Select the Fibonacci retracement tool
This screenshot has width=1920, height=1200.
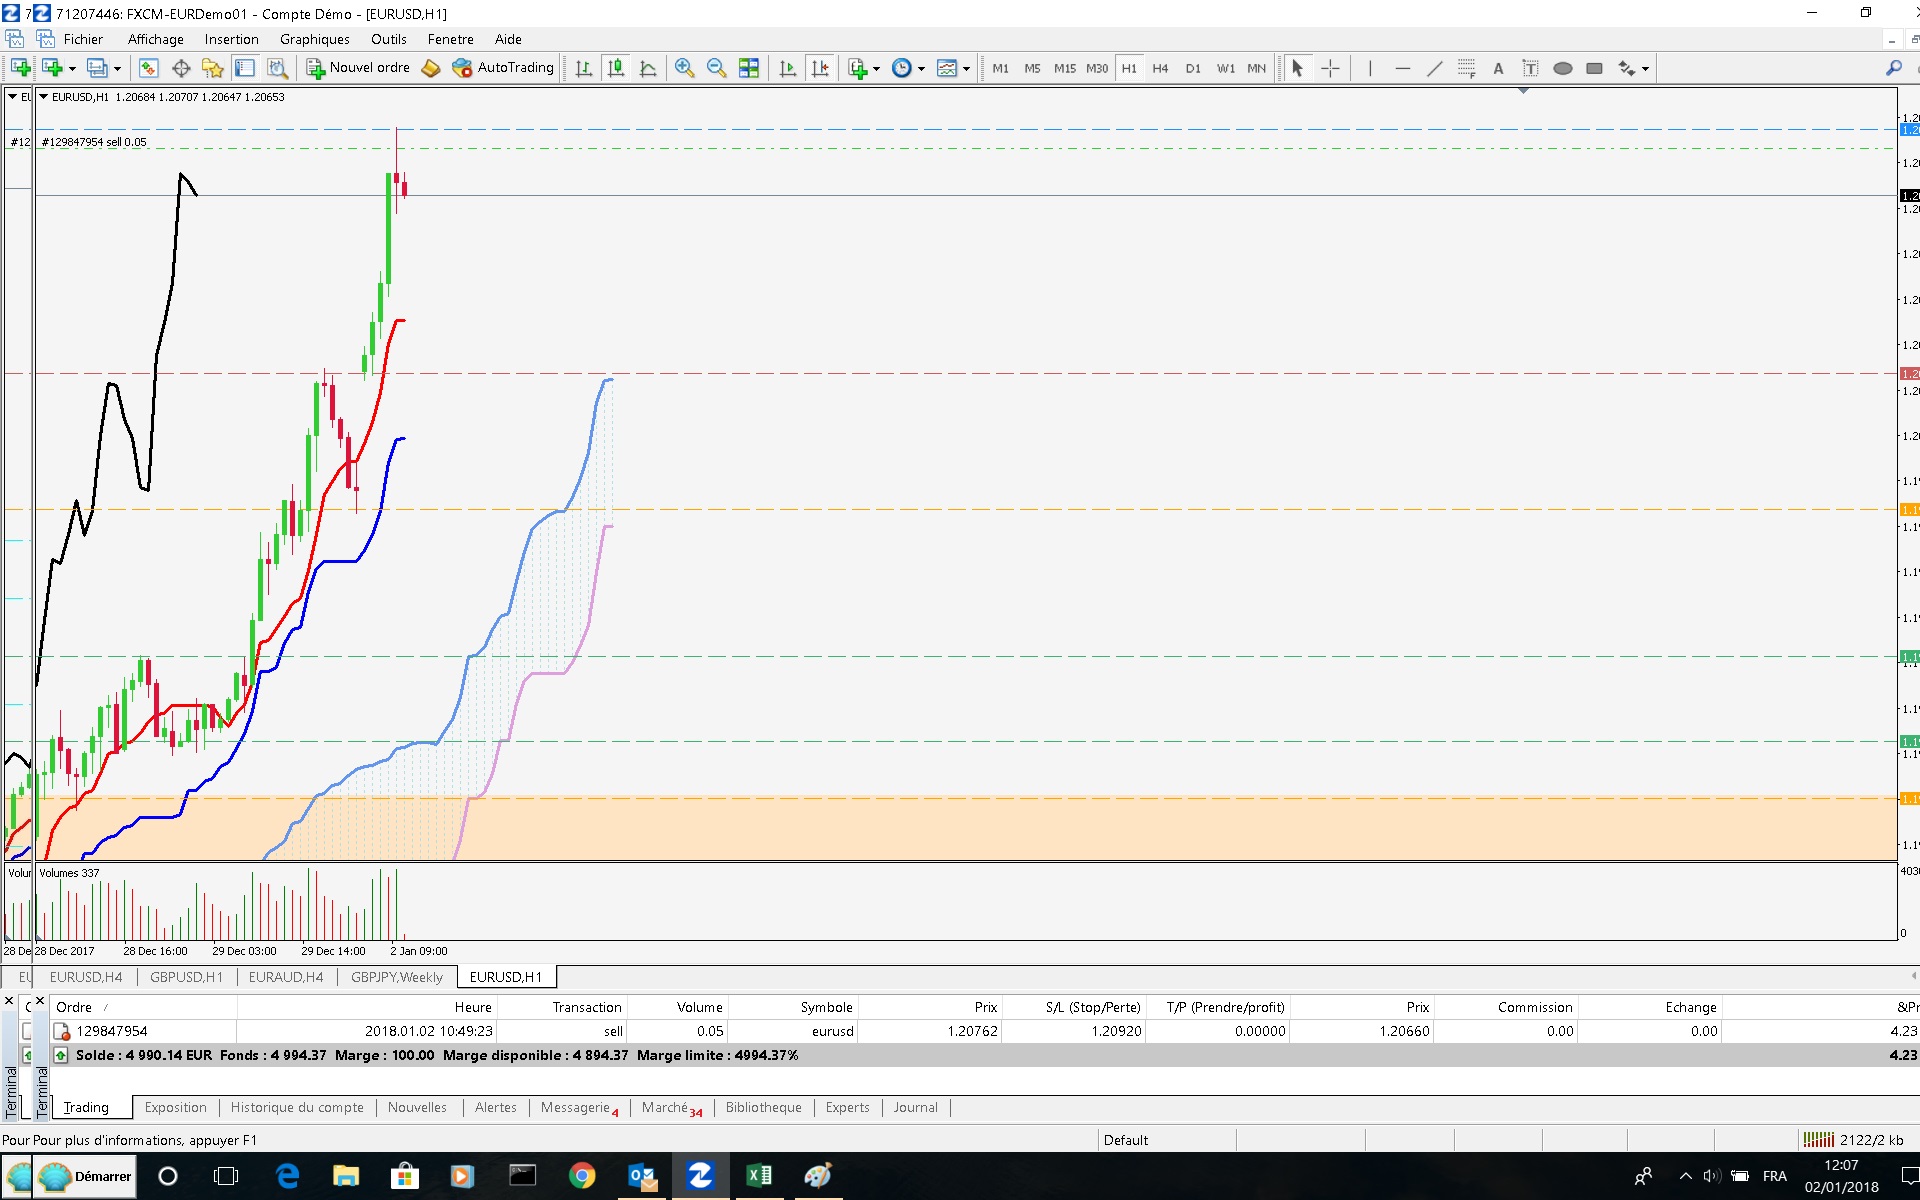(x=1466, y=68)
